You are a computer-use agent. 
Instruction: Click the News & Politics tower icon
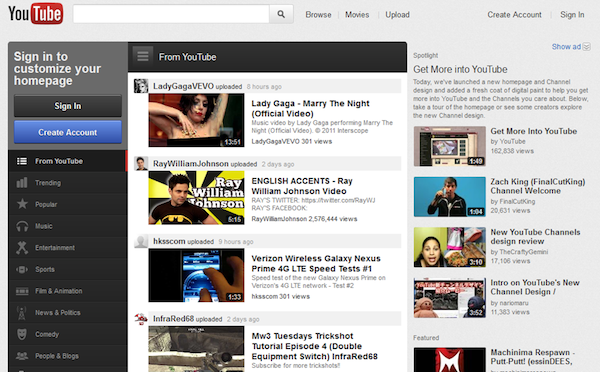(x=22, y=313)
